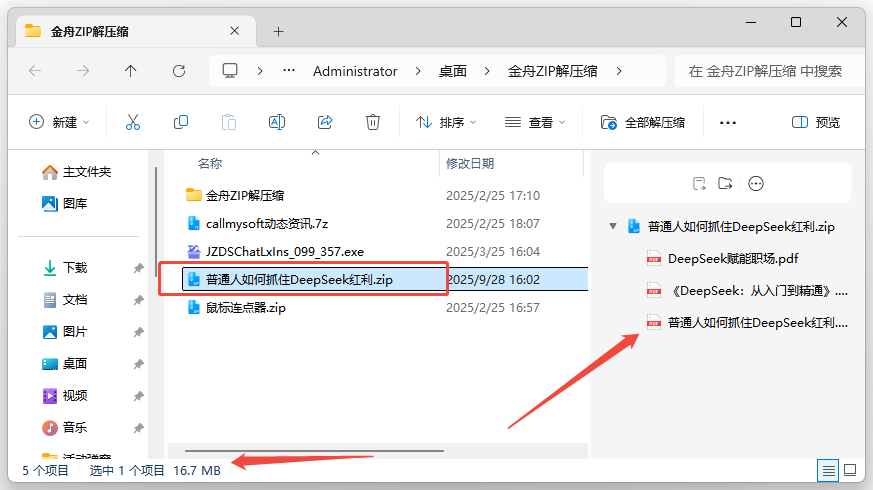Toggle the 预览 preview pane
The width and height of the screenshot is (873, 490).
tap(816, 122)
